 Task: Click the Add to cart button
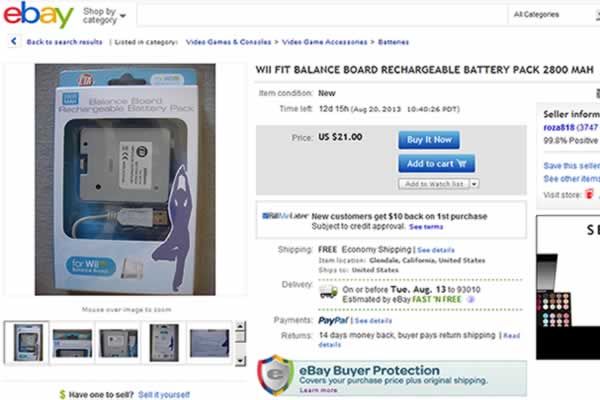tap(437, 164)
